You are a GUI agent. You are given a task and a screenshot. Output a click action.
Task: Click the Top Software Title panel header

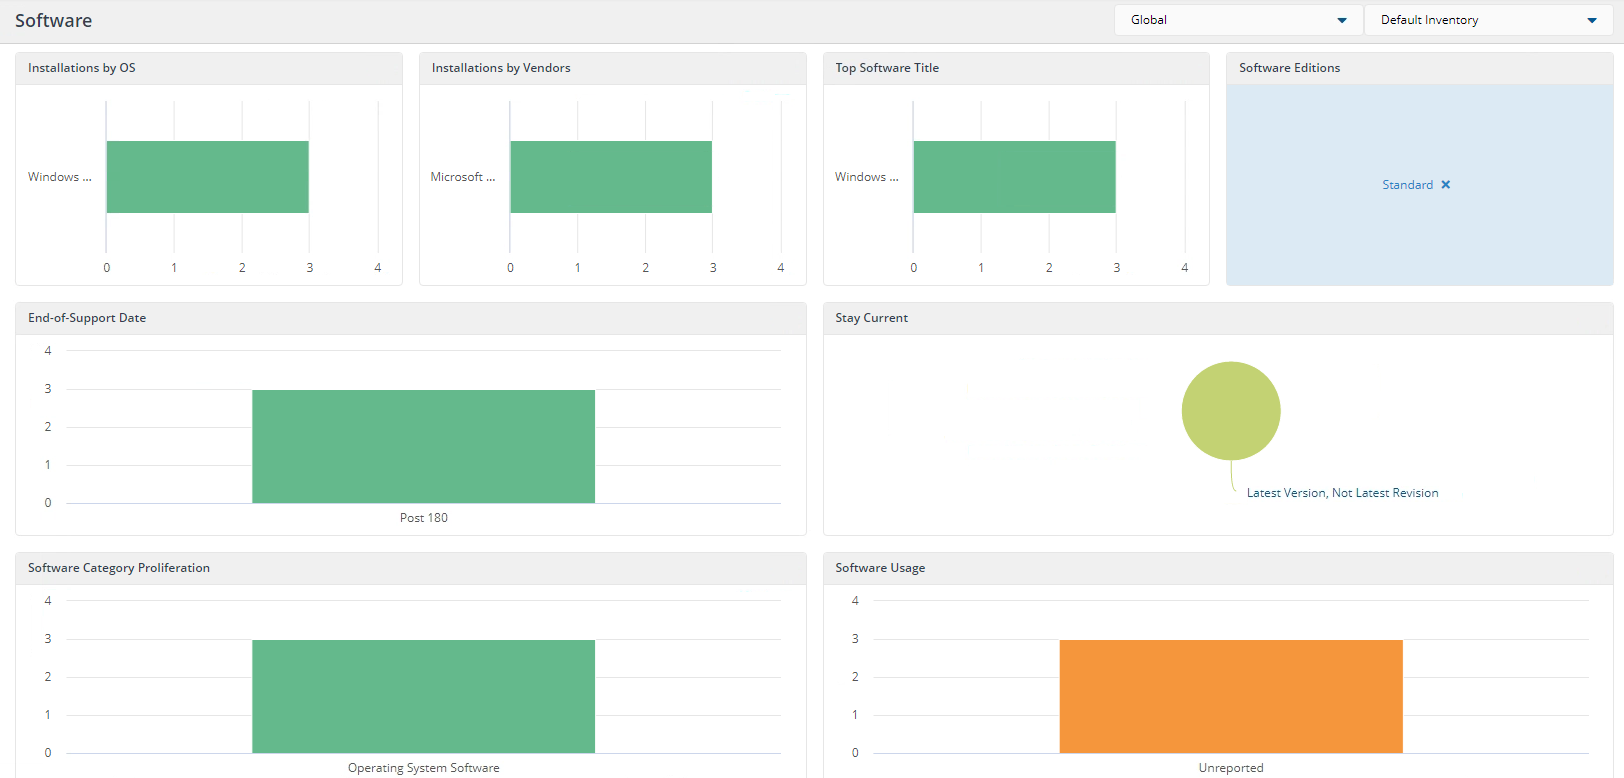pyautogui.click(x=887, y=68)
